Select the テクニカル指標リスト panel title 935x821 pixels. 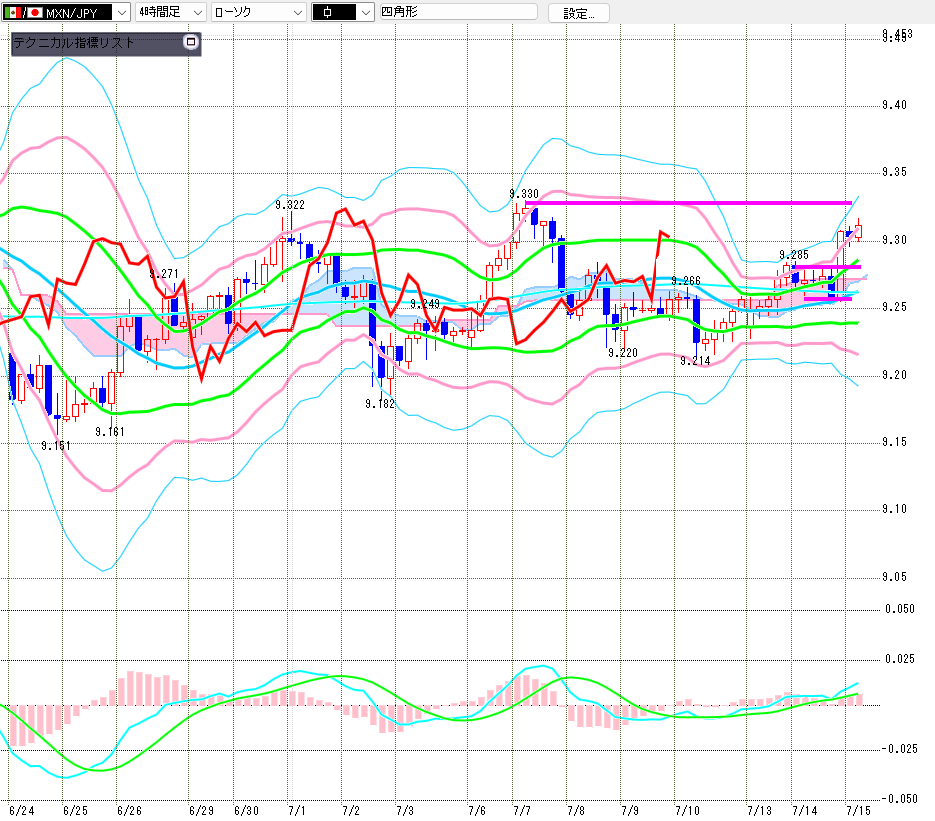(x=73, y=42)
